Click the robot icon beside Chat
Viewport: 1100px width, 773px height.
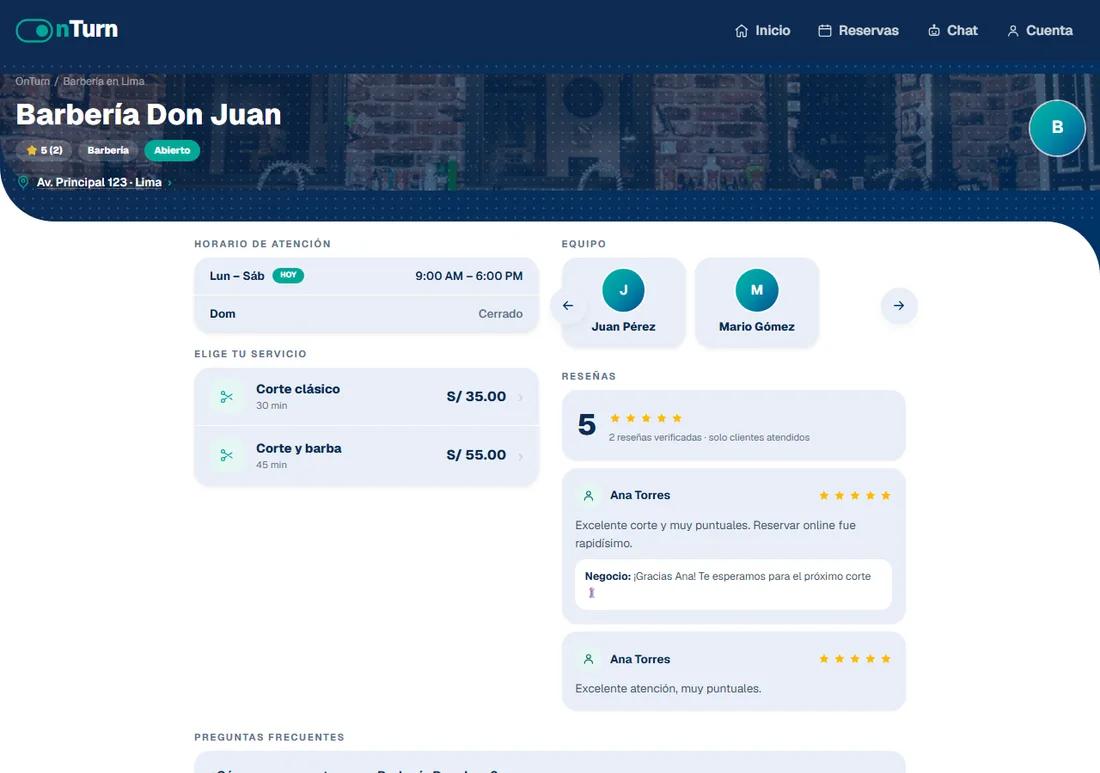click(934, 31)
